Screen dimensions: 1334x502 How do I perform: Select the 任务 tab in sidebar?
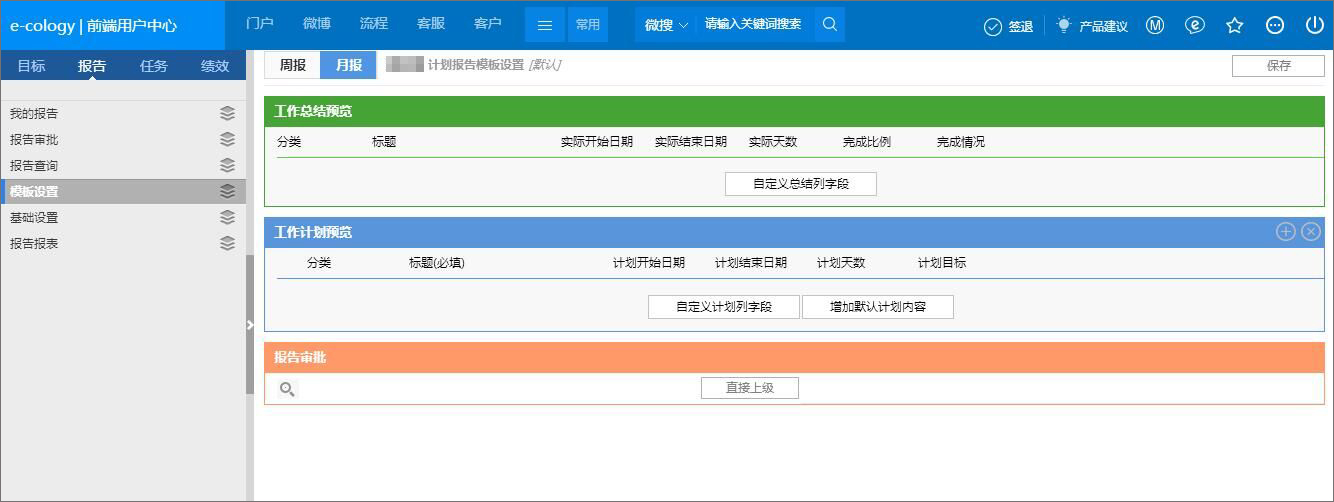[x=154, y=66]
